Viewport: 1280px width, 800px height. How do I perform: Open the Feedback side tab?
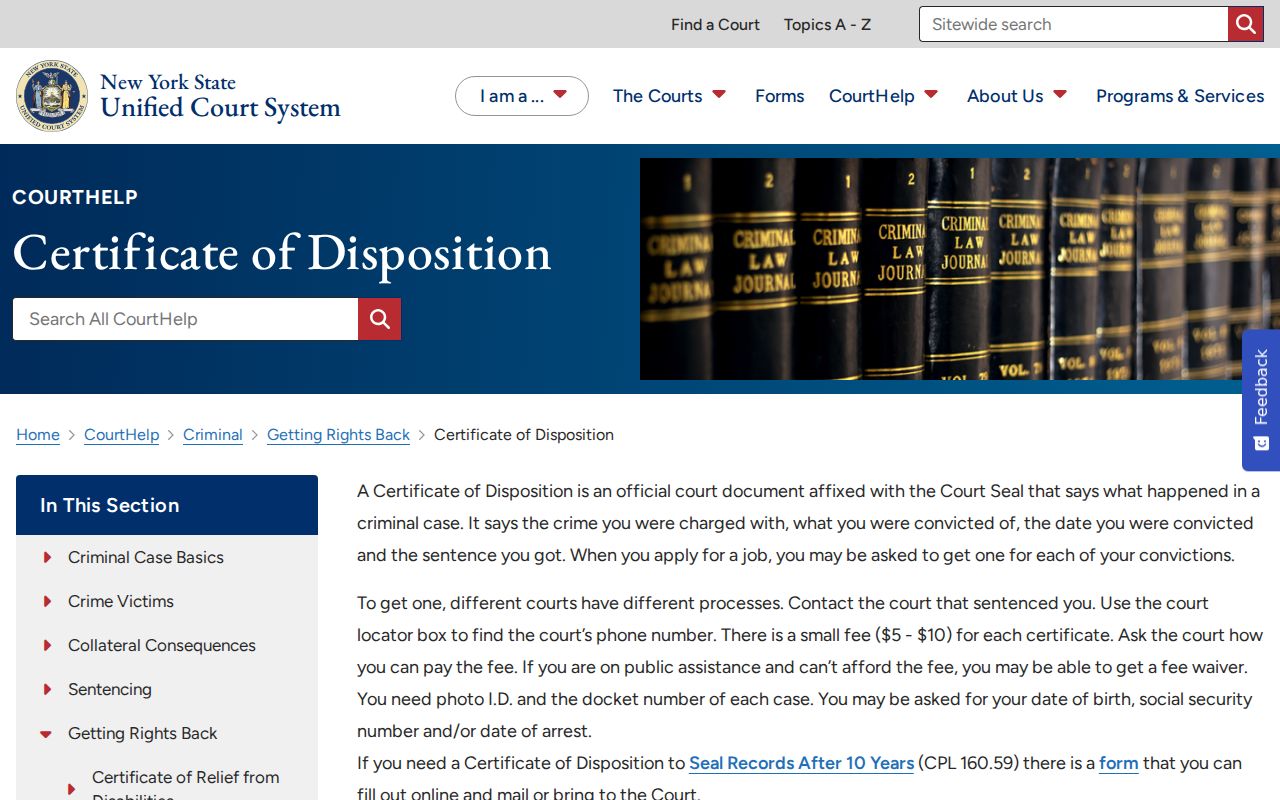pyautogui.click(x=1261, y=400)
